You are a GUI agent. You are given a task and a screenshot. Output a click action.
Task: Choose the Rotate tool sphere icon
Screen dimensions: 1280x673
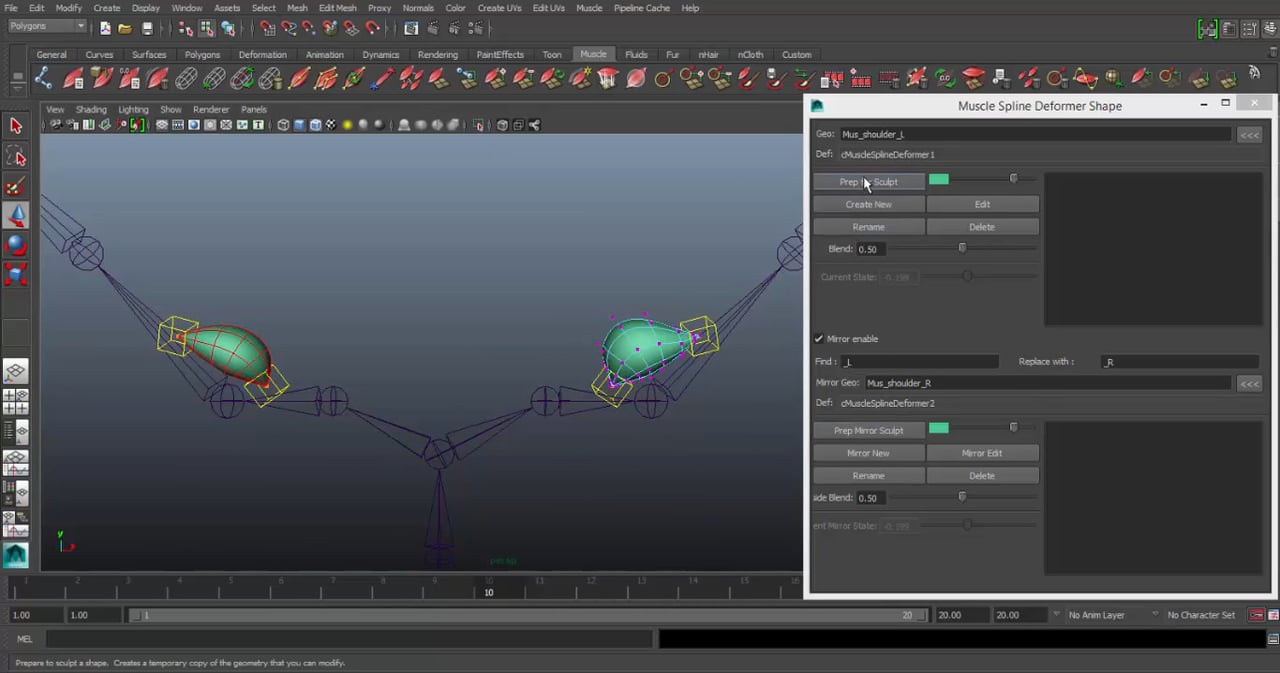[15, 244]
